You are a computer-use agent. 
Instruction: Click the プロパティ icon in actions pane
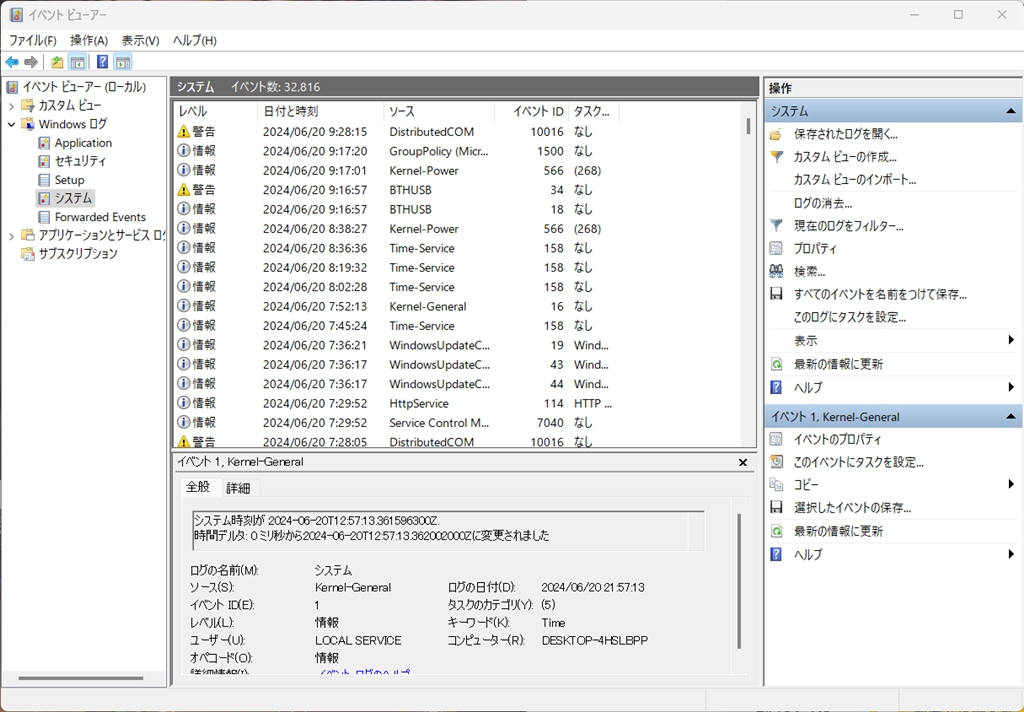pyautogui.click(x=776, y=249)
